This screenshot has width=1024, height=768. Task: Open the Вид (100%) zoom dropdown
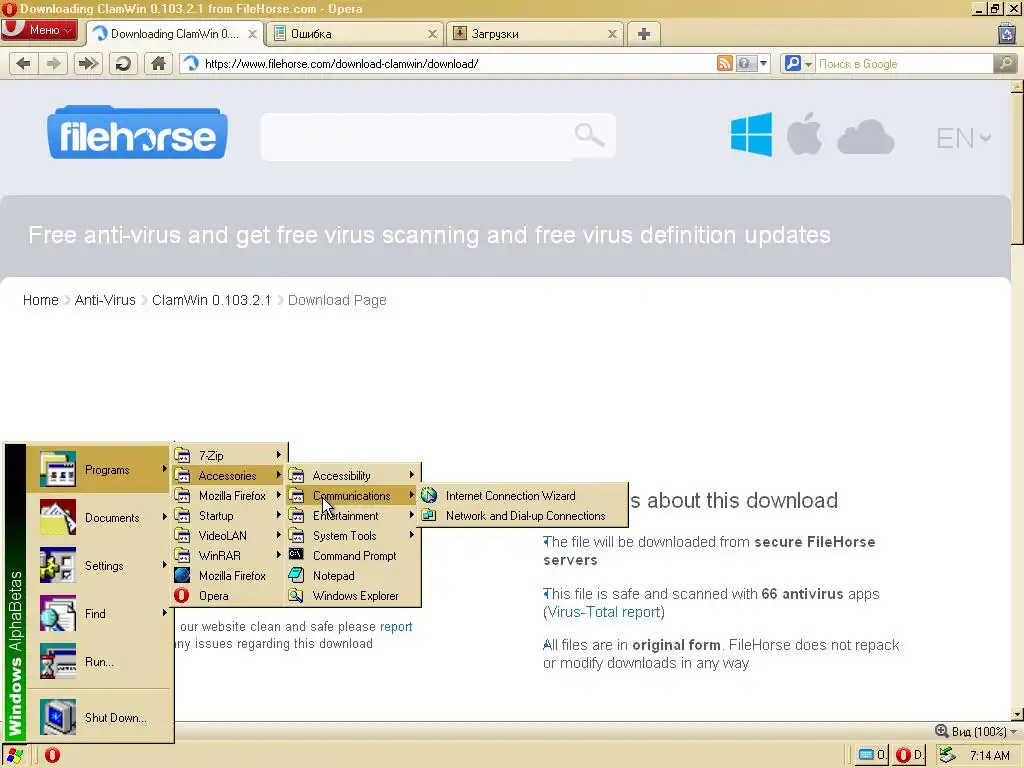click(976, 731)
